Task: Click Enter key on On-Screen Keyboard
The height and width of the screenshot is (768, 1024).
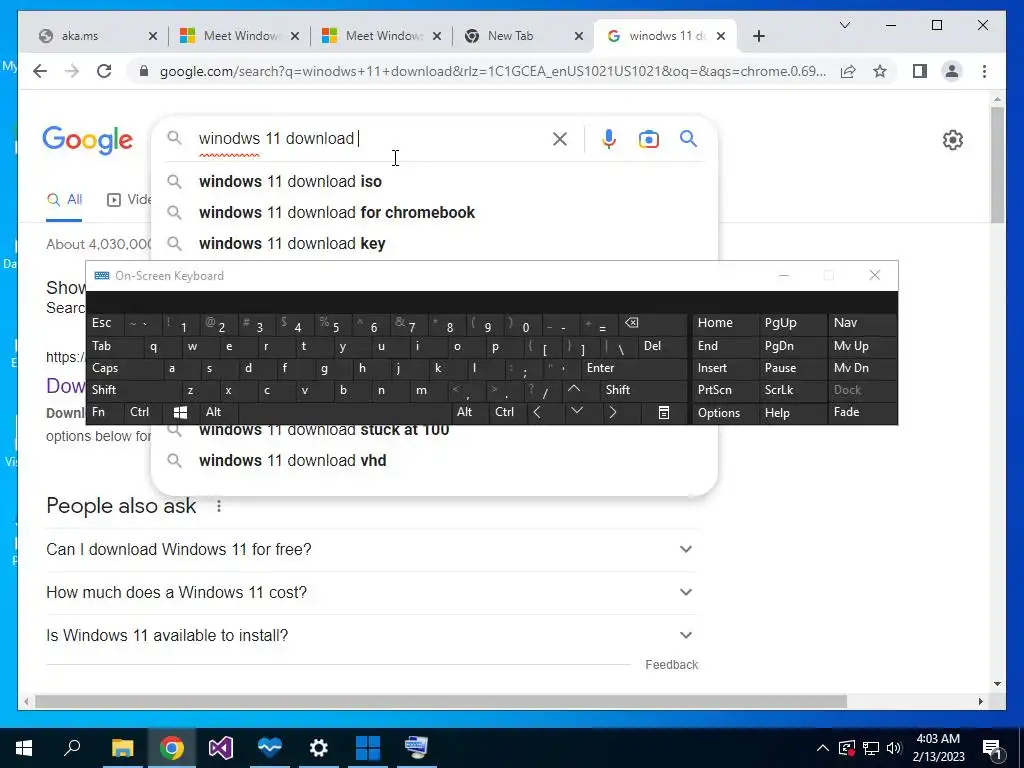Action: pos(633,368)
